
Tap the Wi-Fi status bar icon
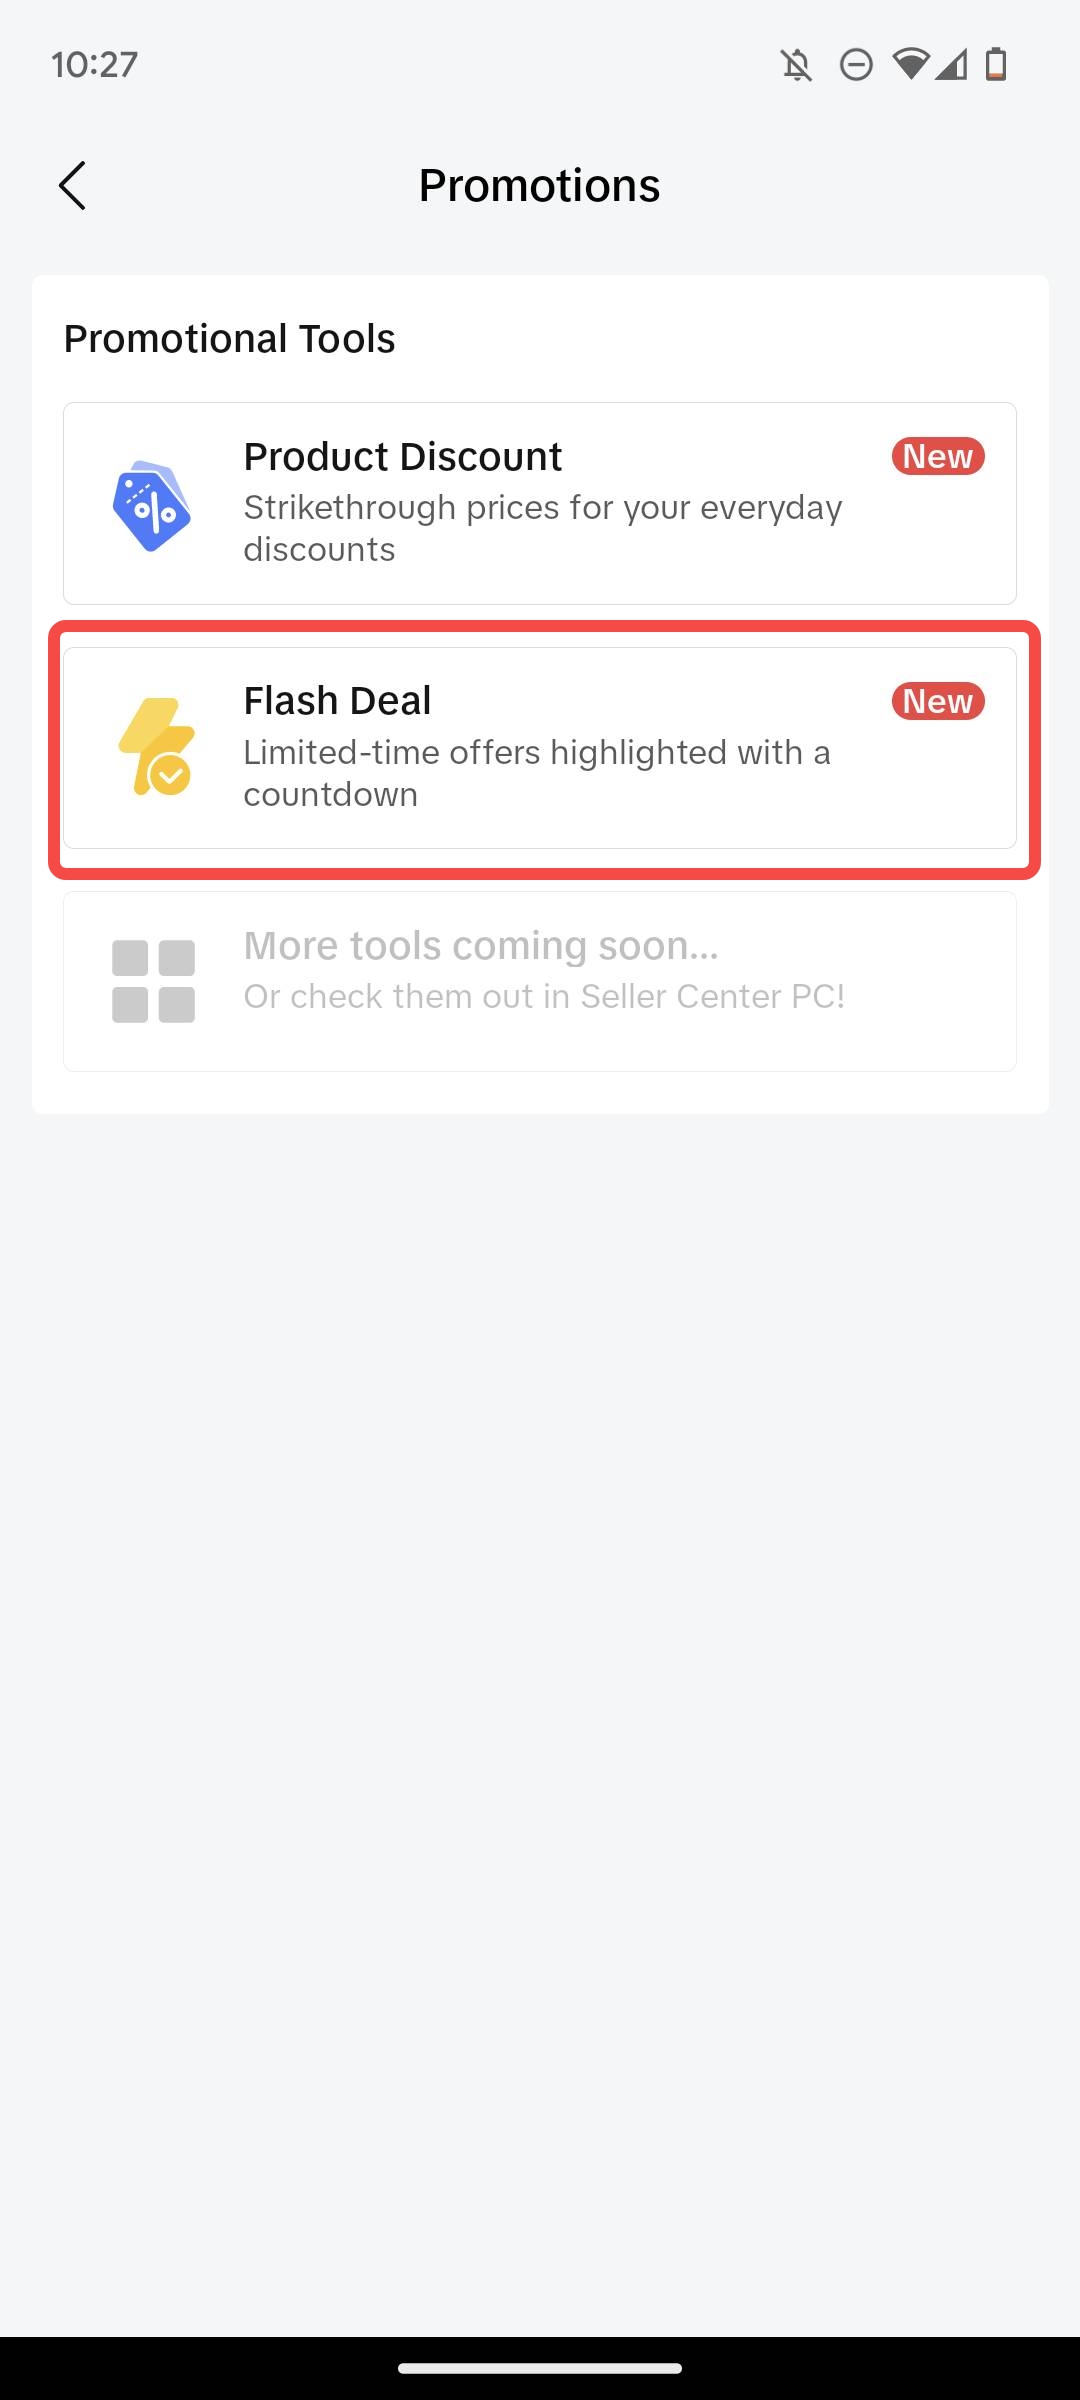point(910,65)
